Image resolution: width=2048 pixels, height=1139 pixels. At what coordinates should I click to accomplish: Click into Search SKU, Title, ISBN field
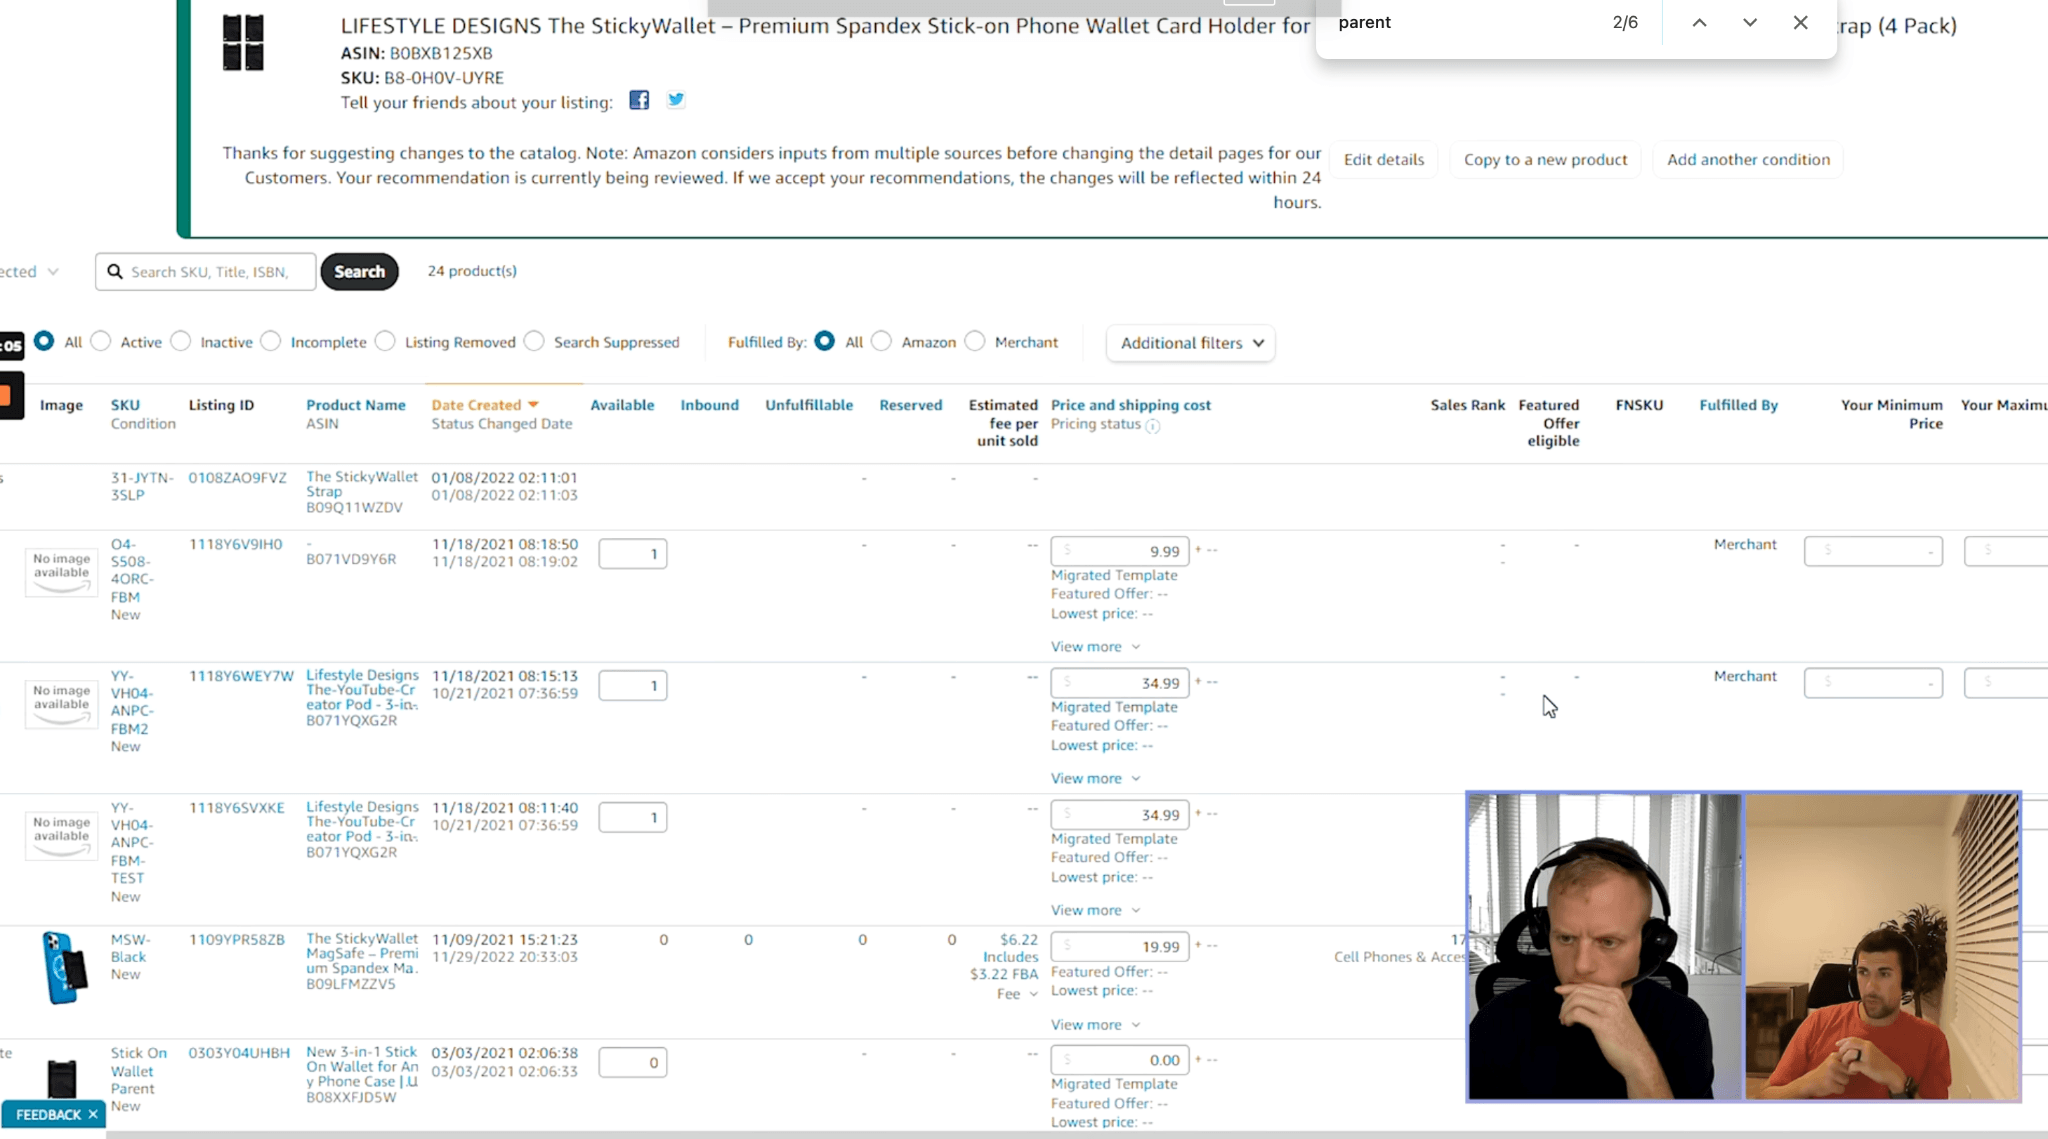pos(206,271)
